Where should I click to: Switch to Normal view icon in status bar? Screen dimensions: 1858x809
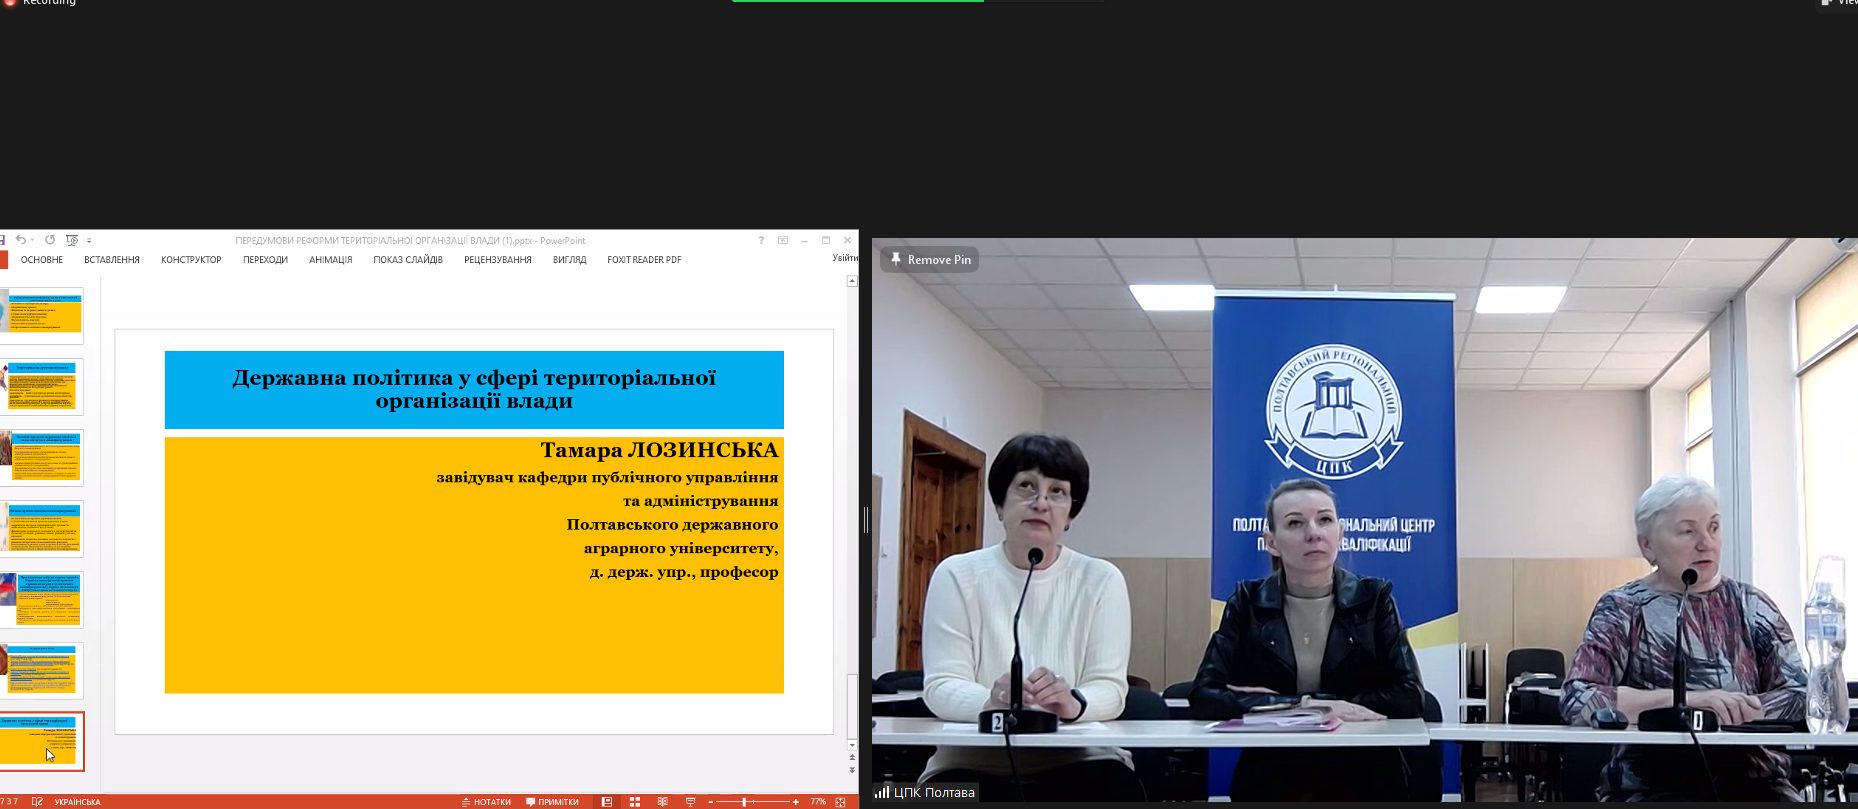click(606, 802)
